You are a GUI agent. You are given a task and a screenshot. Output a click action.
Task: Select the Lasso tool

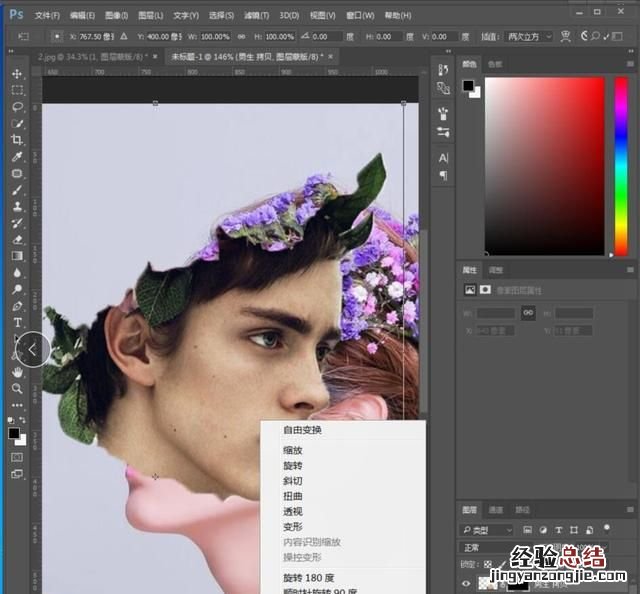tap(17, 107)
